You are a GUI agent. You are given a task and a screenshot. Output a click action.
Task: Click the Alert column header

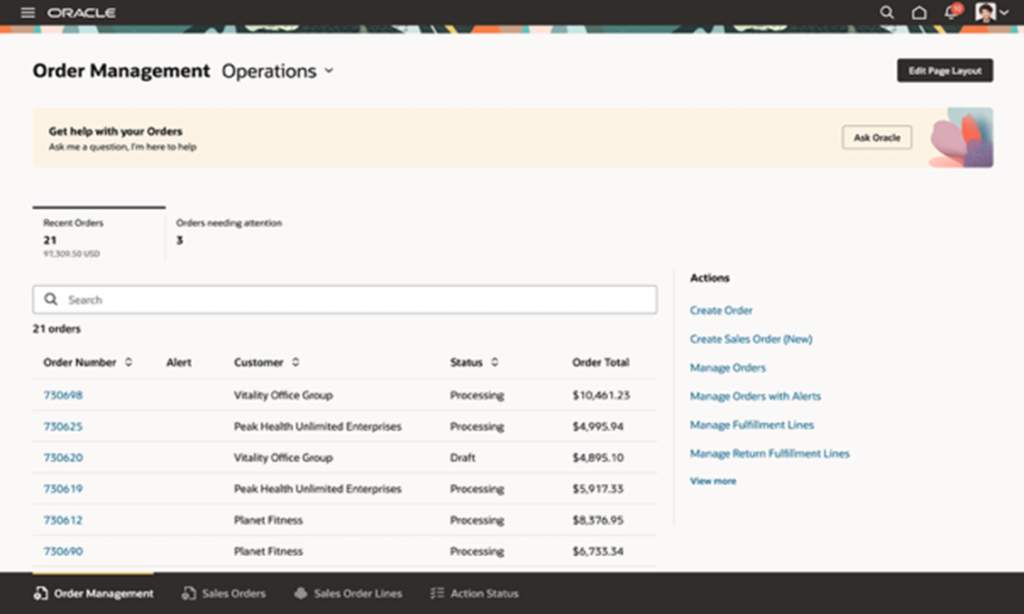(x=178, y=362)
